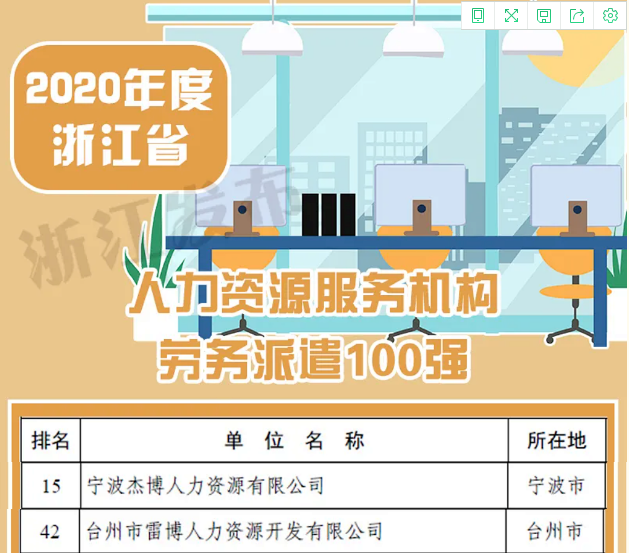Click the 2020年度 浙江省 title badge
The image size is (629, 553).
click(120, 117)
